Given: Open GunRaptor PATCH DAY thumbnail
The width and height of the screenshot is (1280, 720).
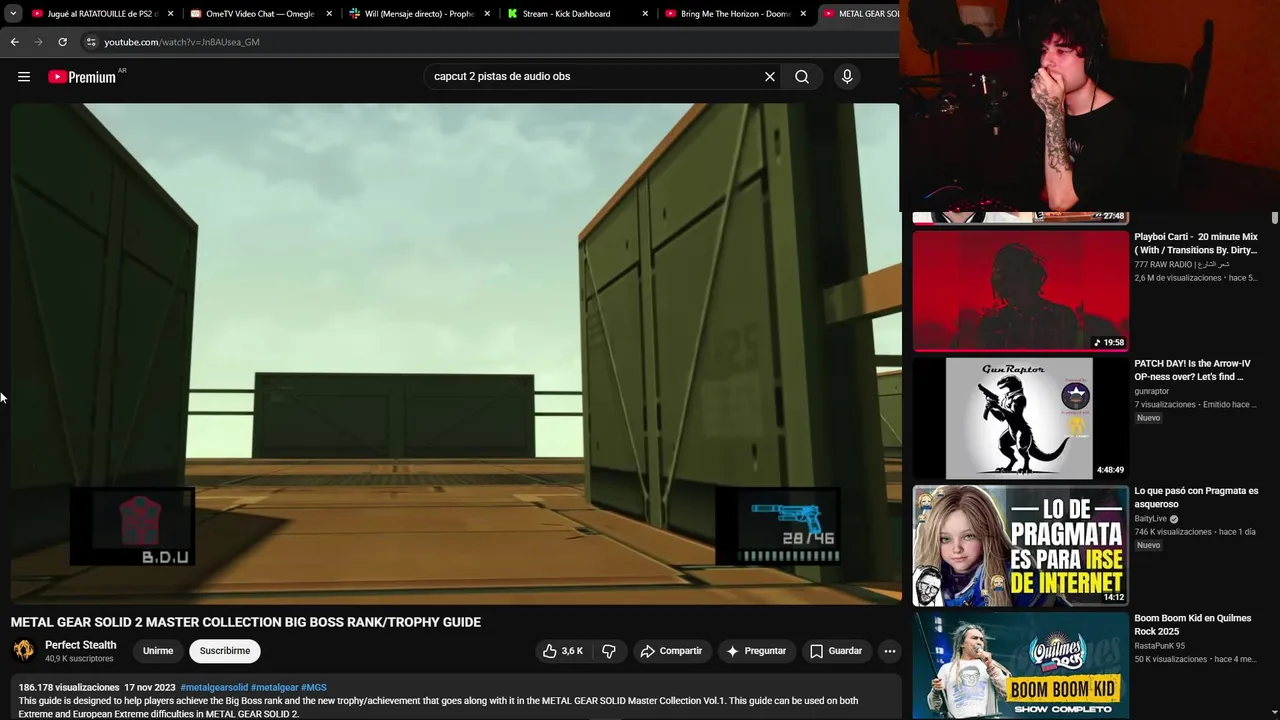Looking at the screenshot, I should point(1020,418).
